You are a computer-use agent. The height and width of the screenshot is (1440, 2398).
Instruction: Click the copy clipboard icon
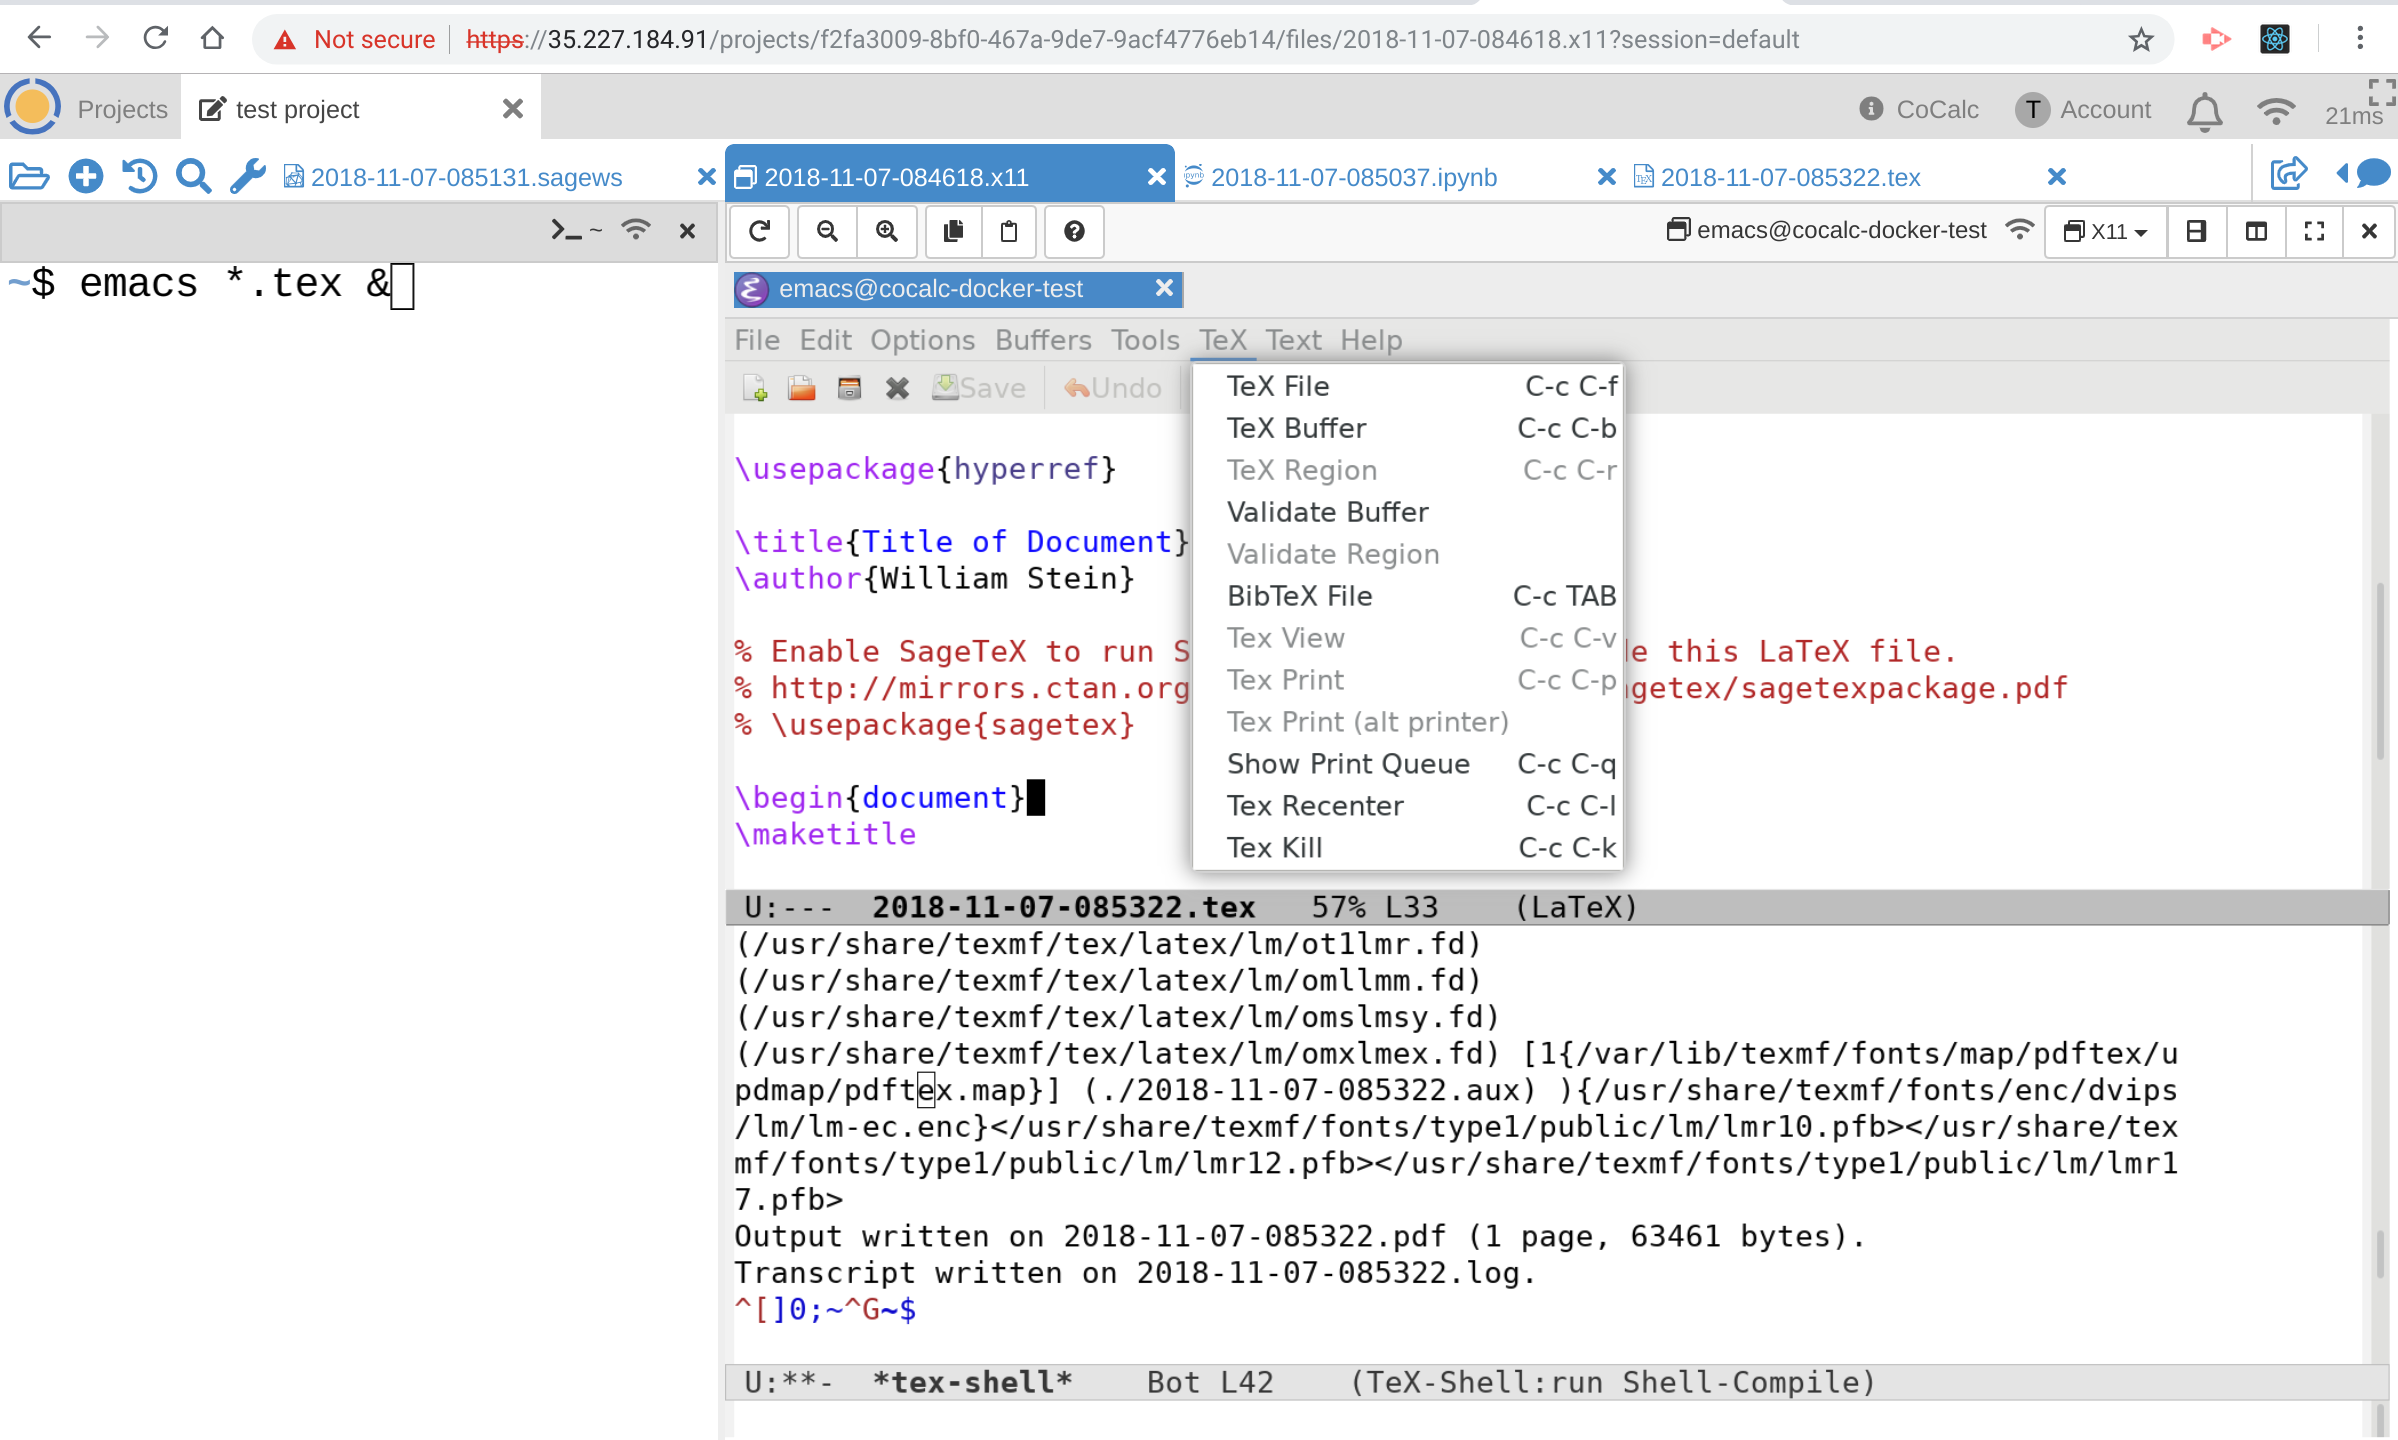point(953,231)
